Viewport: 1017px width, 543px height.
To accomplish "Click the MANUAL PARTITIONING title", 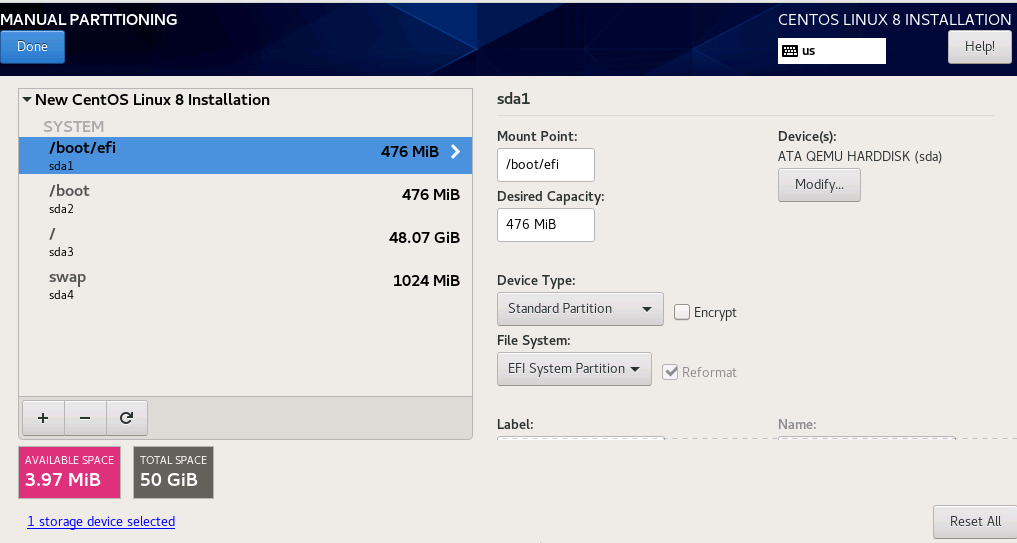I will click(89, 19).
